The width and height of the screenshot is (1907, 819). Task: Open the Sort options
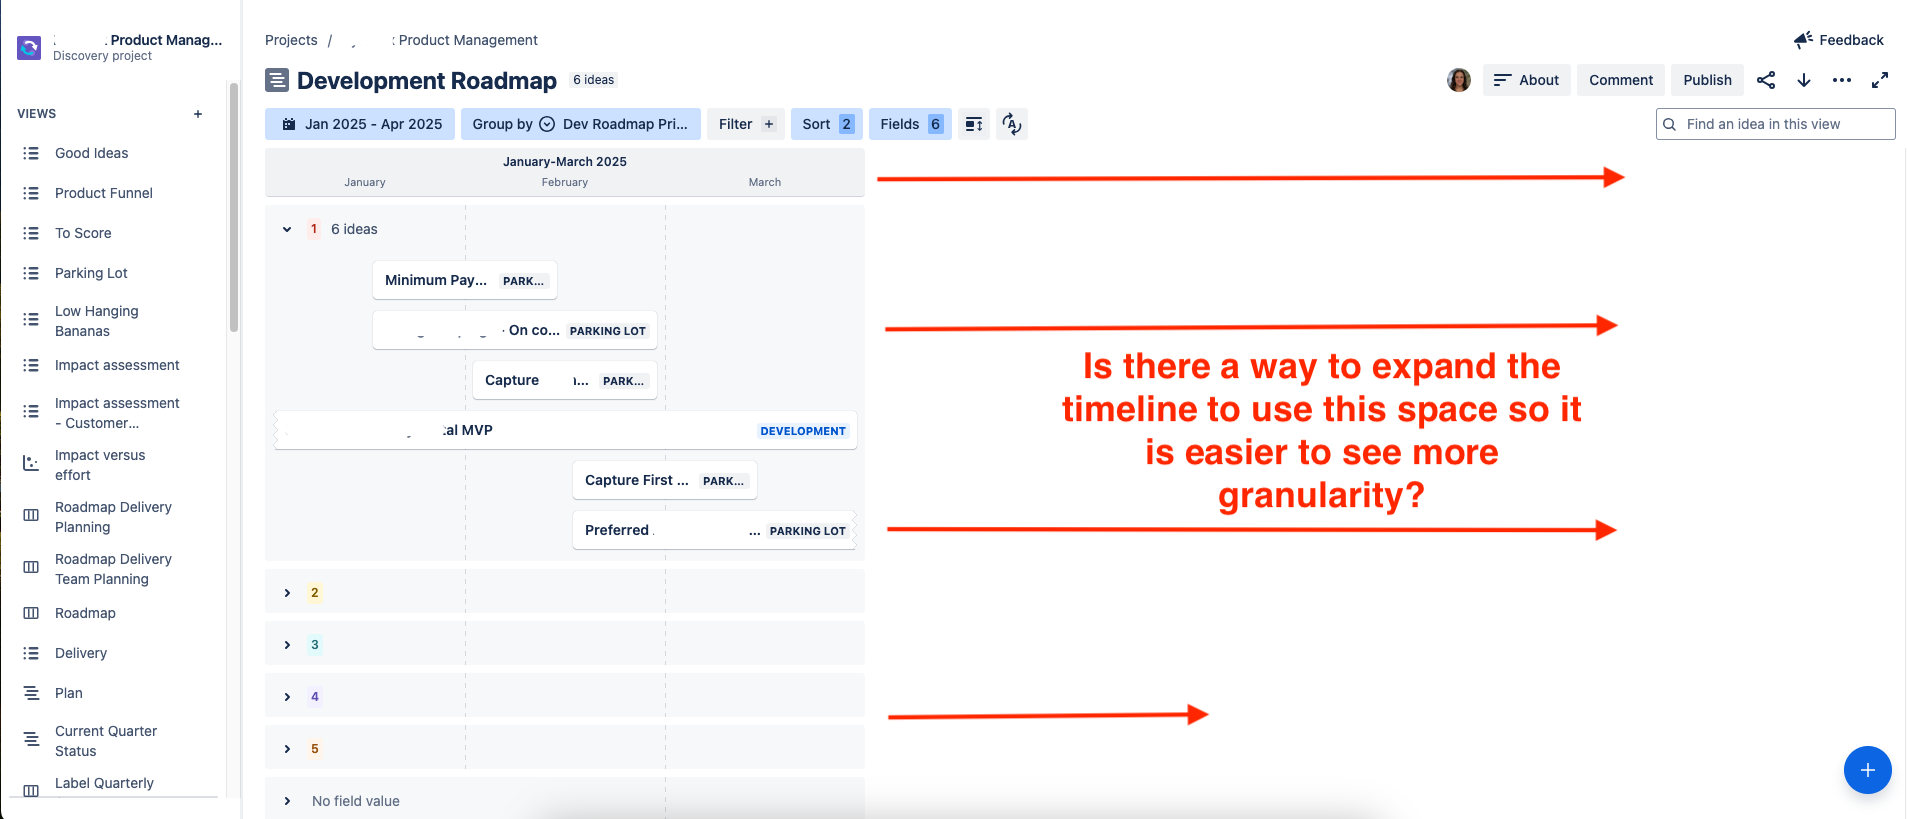coord(827,124)
